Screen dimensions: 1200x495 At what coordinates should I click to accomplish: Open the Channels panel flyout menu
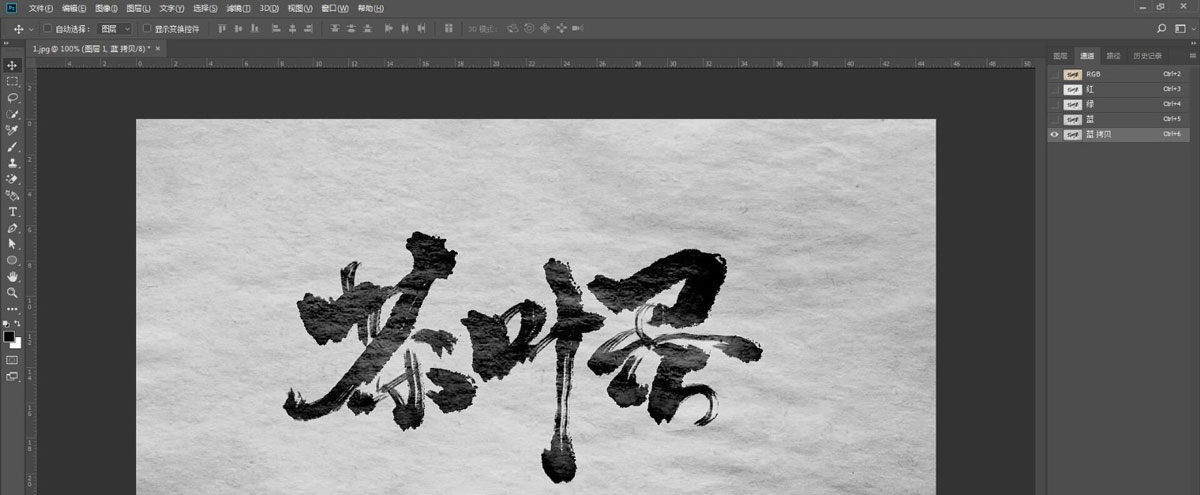point(1191,55)
